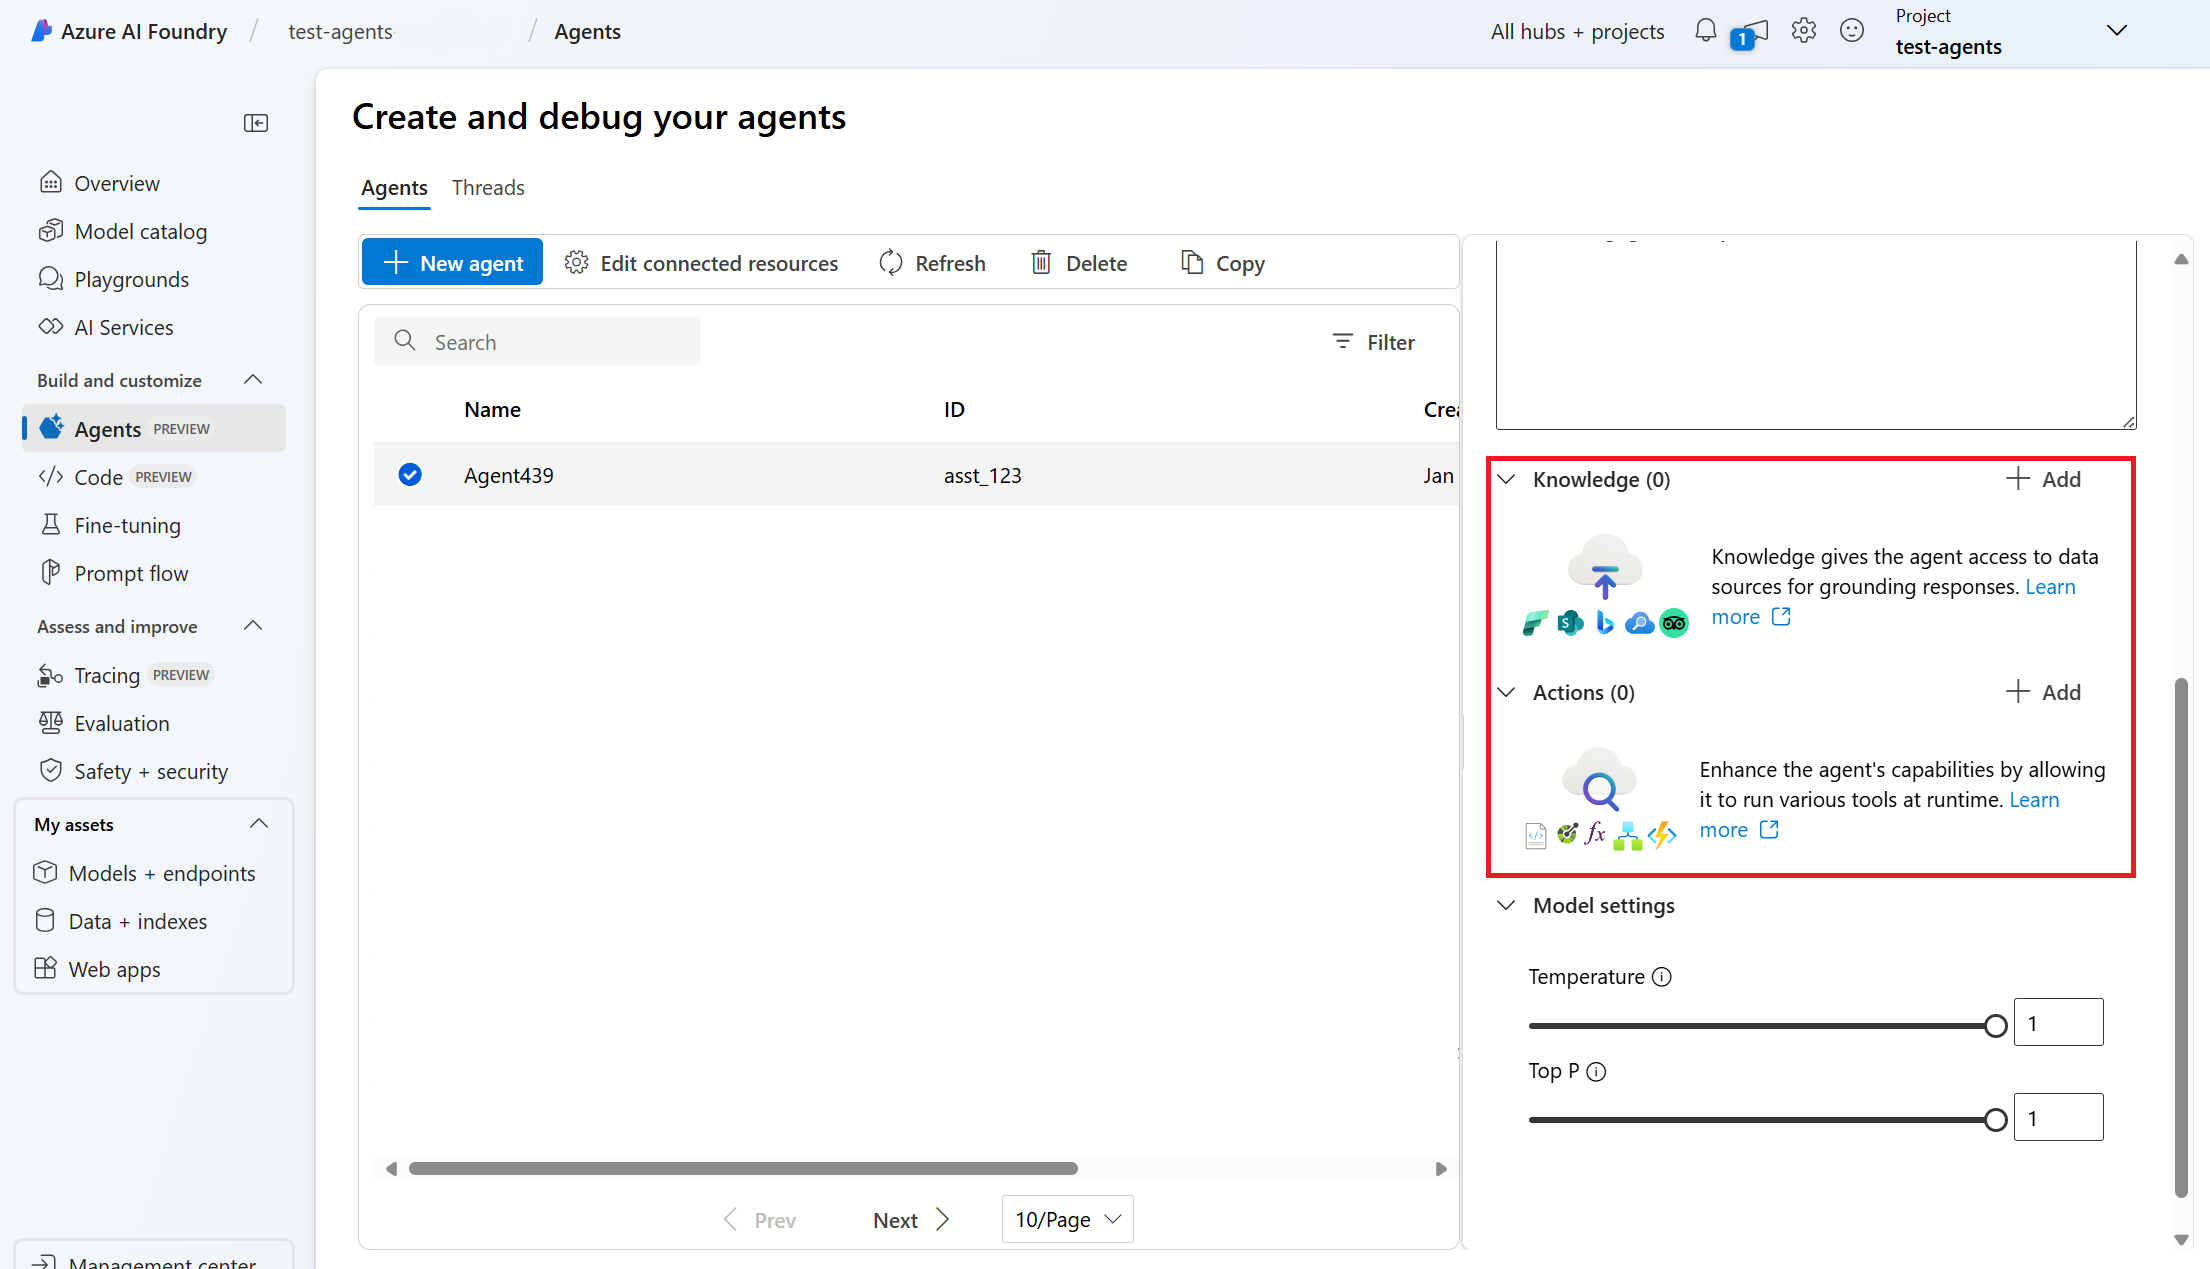
Task: Click the notifications bell icon
Action: [1705, 31]
